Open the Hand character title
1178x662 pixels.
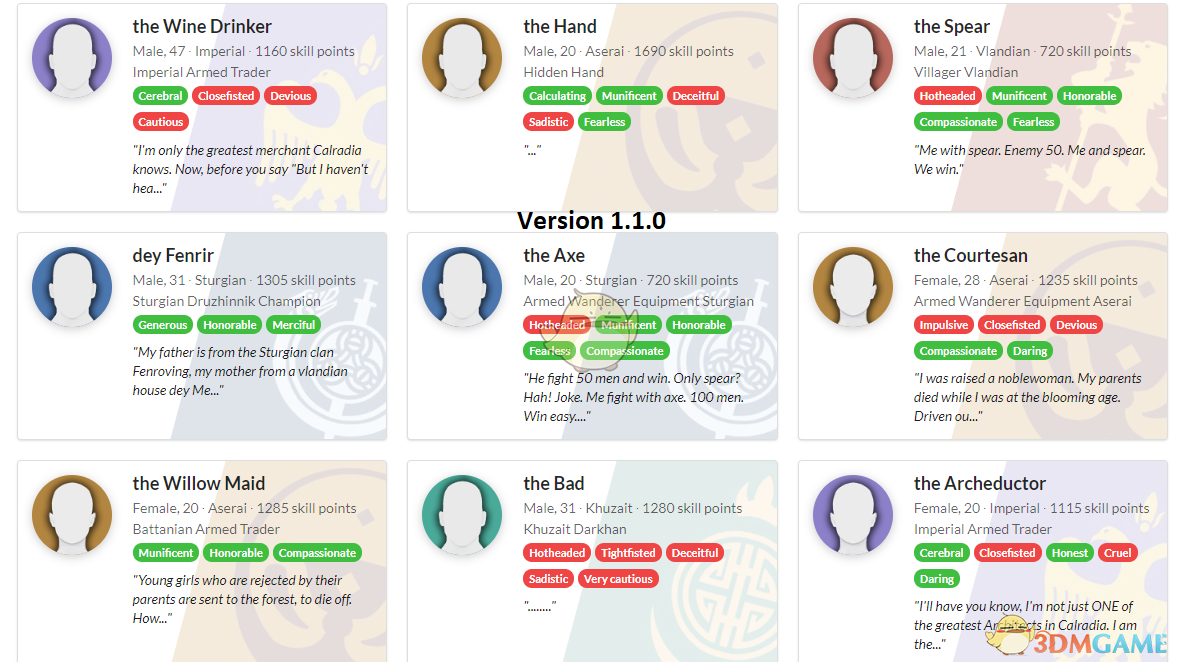coord(560,26)
